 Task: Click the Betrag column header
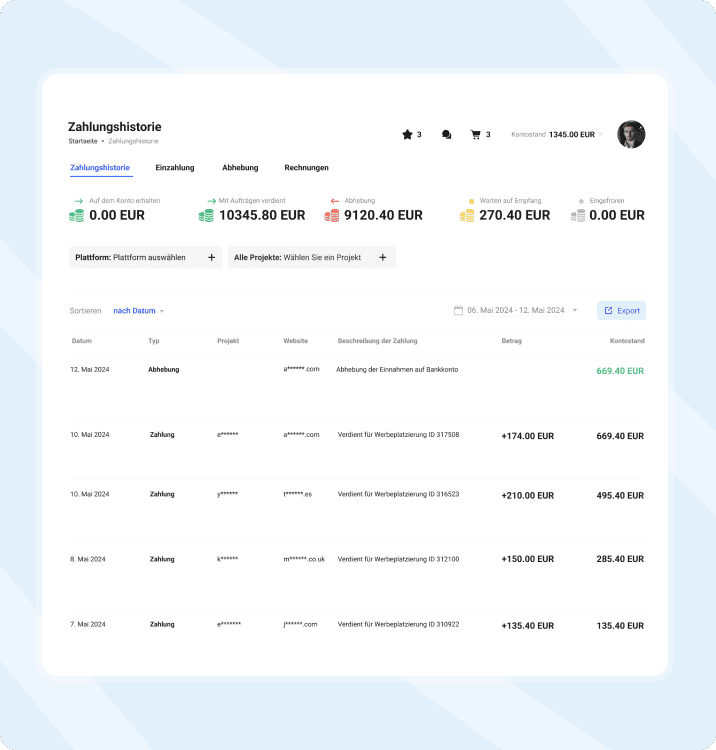click(511, 341)
